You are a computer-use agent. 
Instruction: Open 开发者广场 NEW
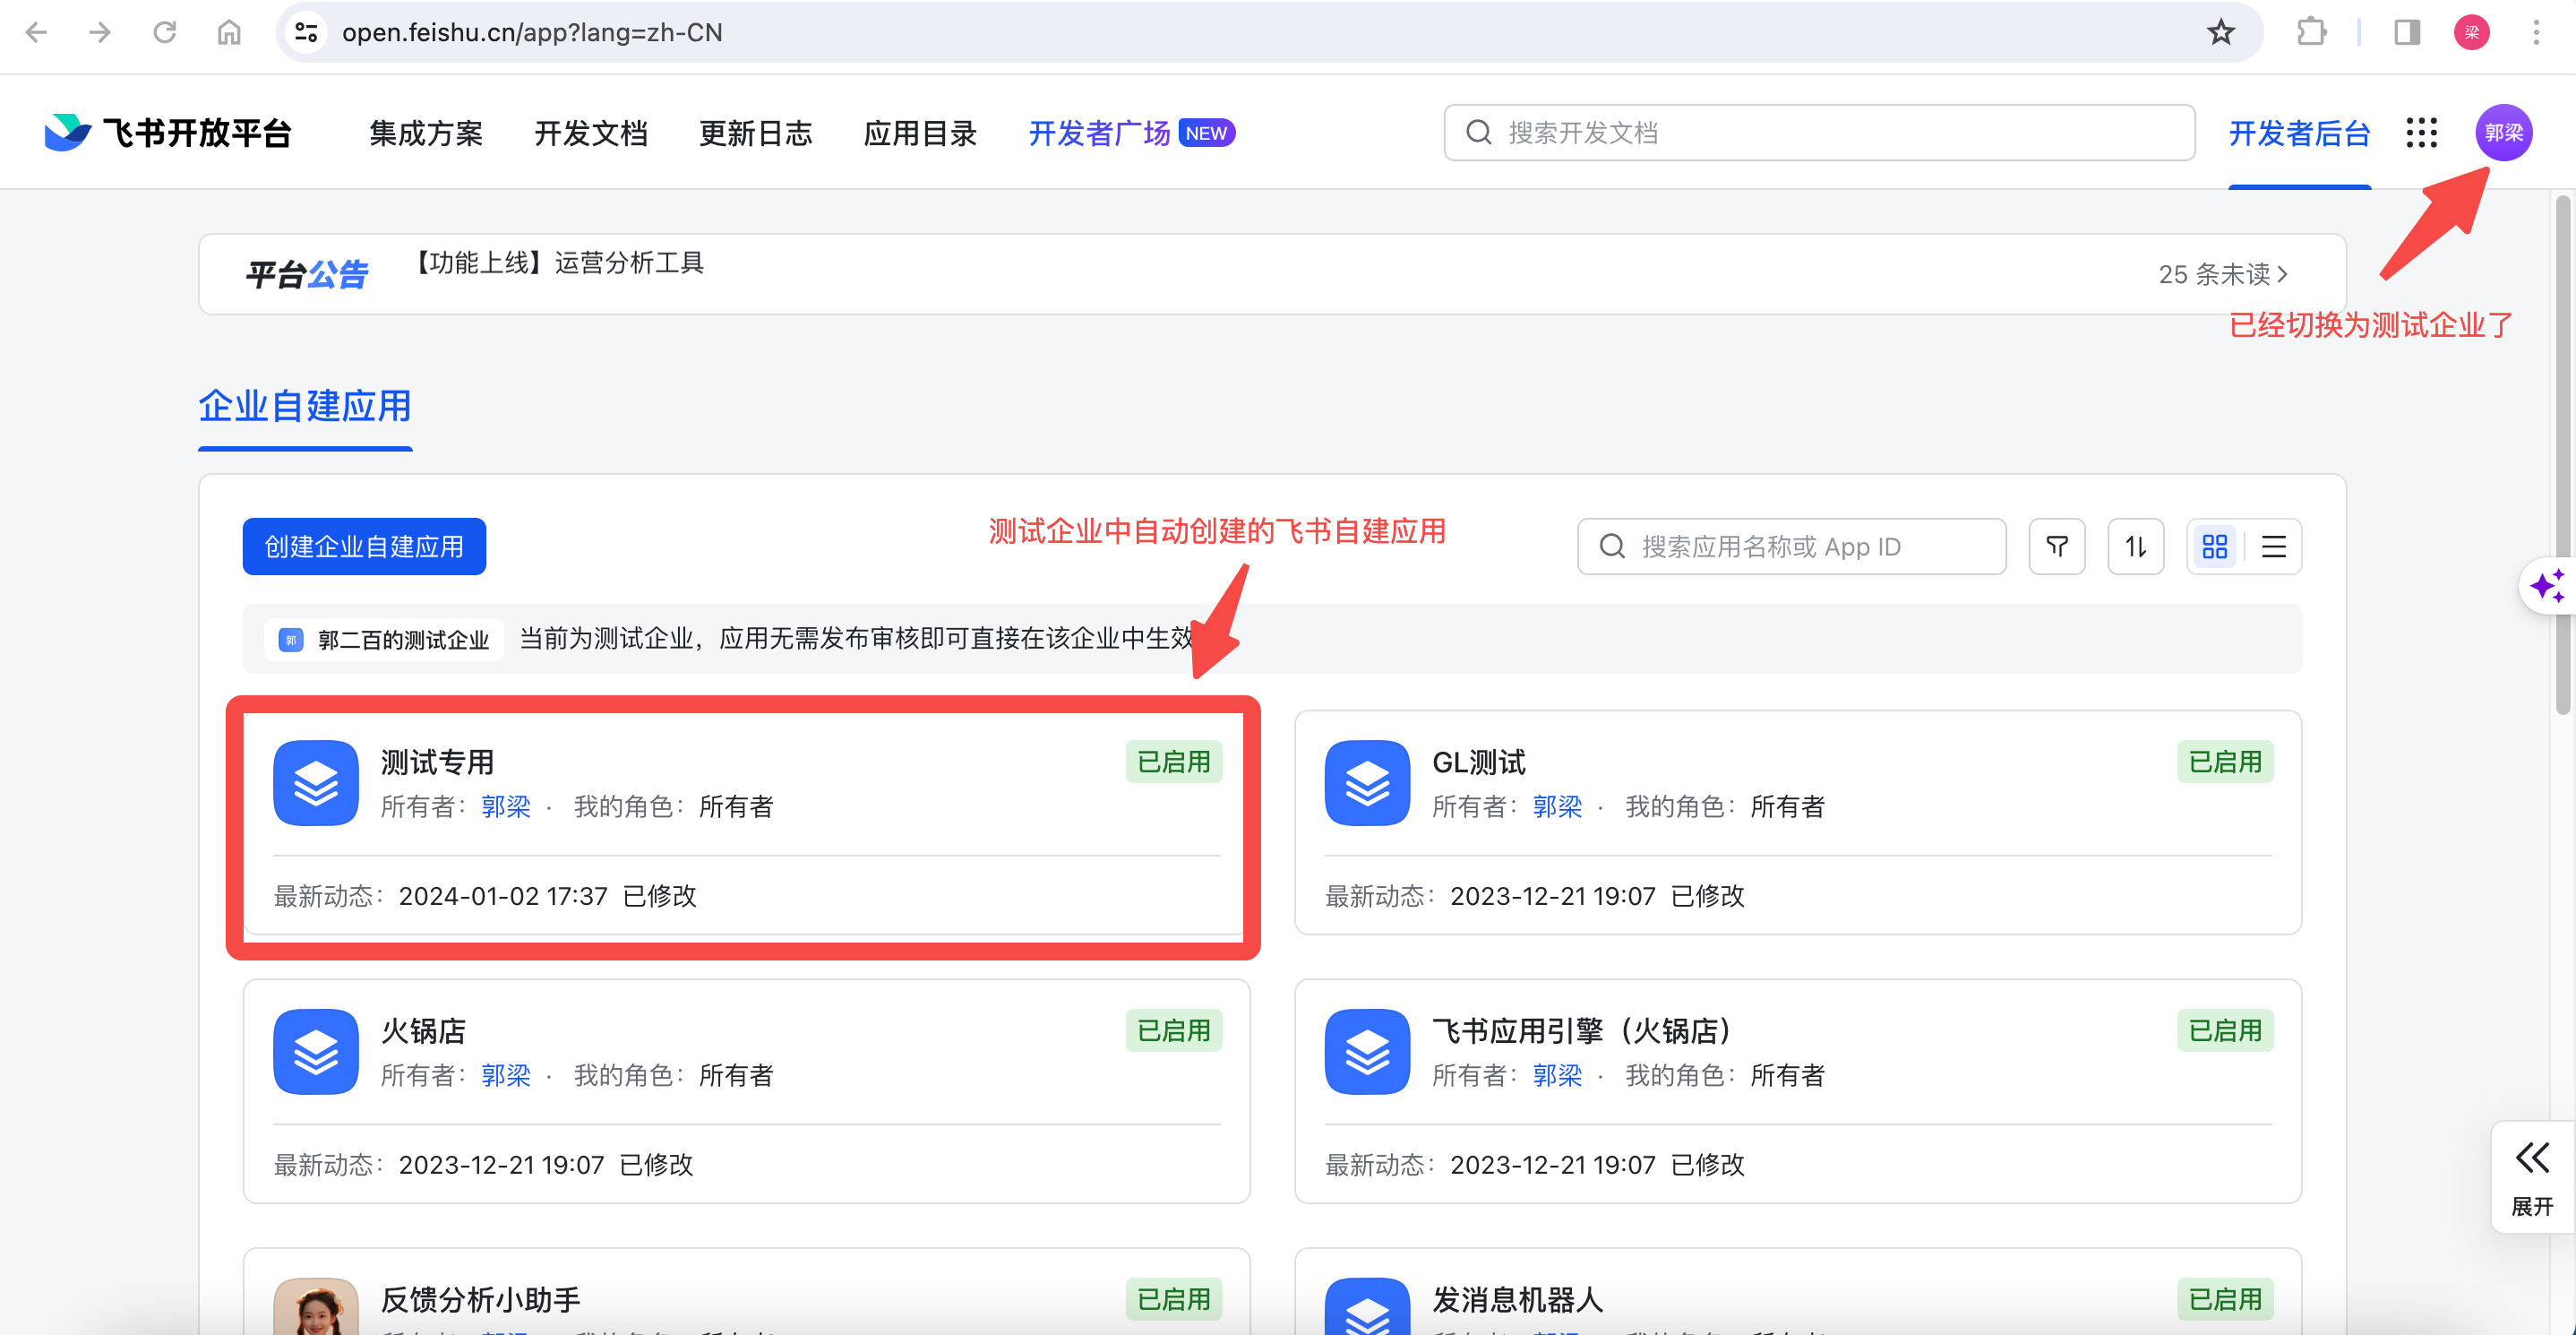point(1132,133)
